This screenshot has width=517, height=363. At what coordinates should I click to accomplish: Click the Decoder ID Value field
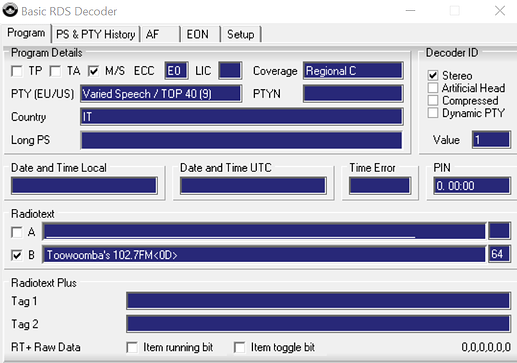click(491, 140)
